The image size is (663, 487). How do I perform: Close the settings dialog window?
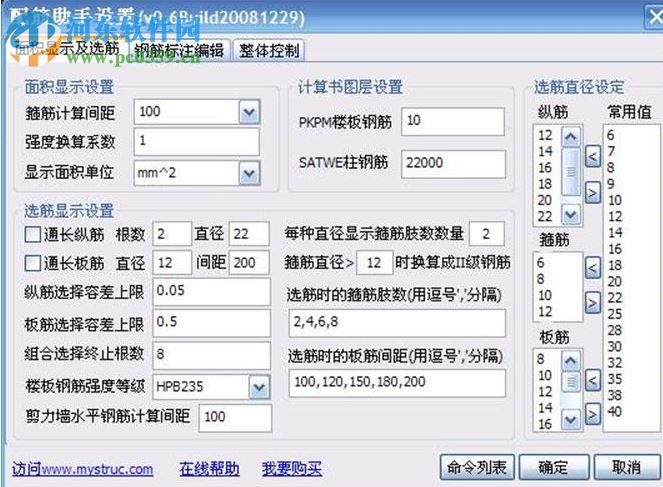coord(655,17)
